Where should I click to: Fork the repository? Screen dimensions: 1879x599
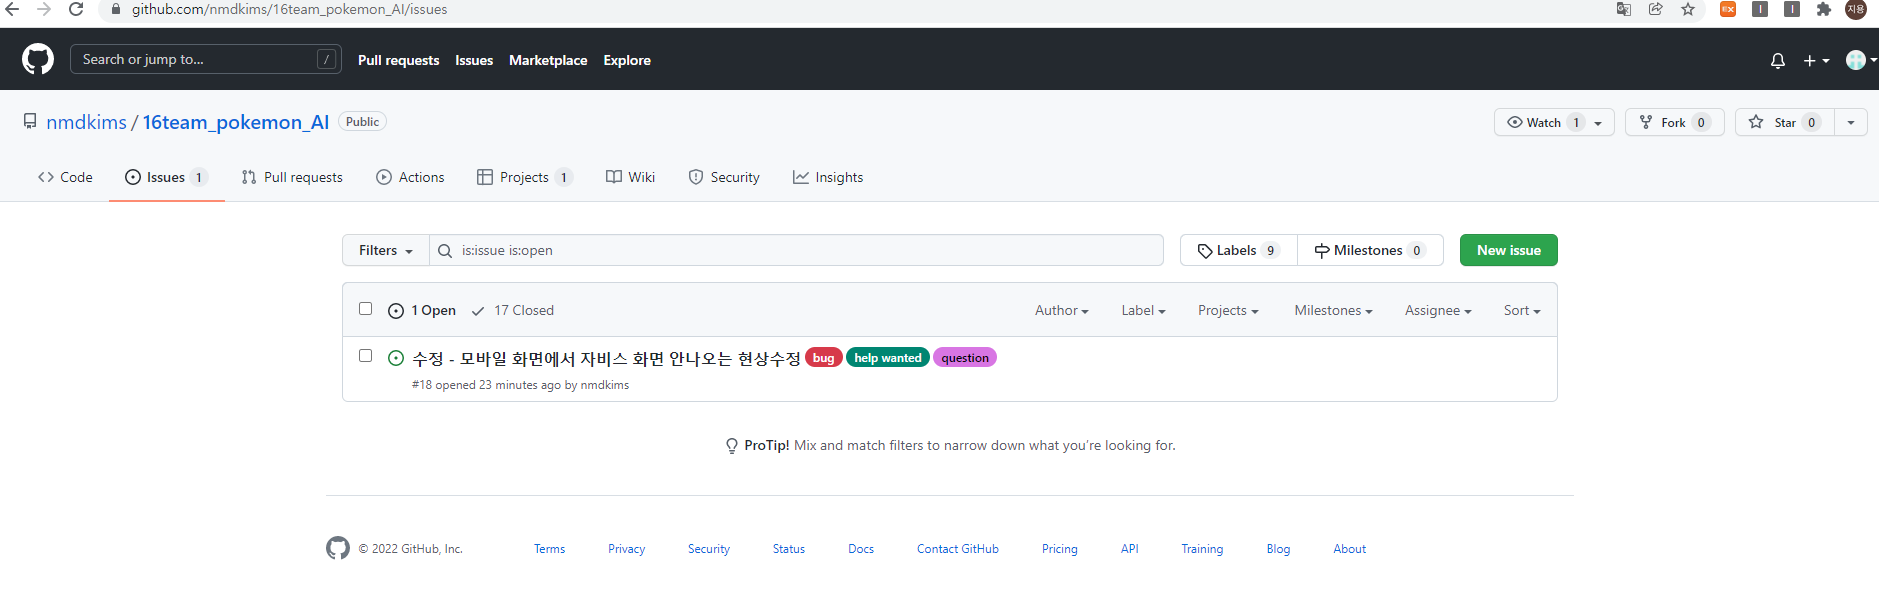[x=1674, y=122]
